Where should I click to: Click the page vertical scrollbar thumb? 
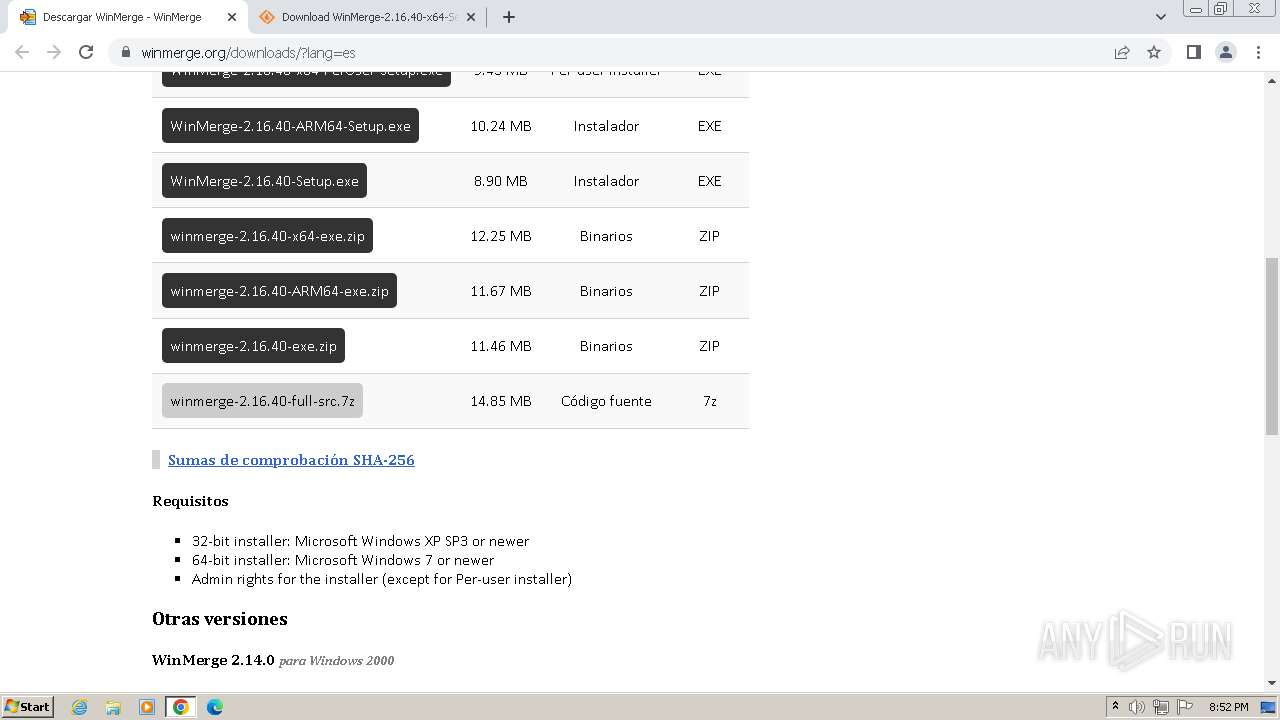[x=1271, y=346]
